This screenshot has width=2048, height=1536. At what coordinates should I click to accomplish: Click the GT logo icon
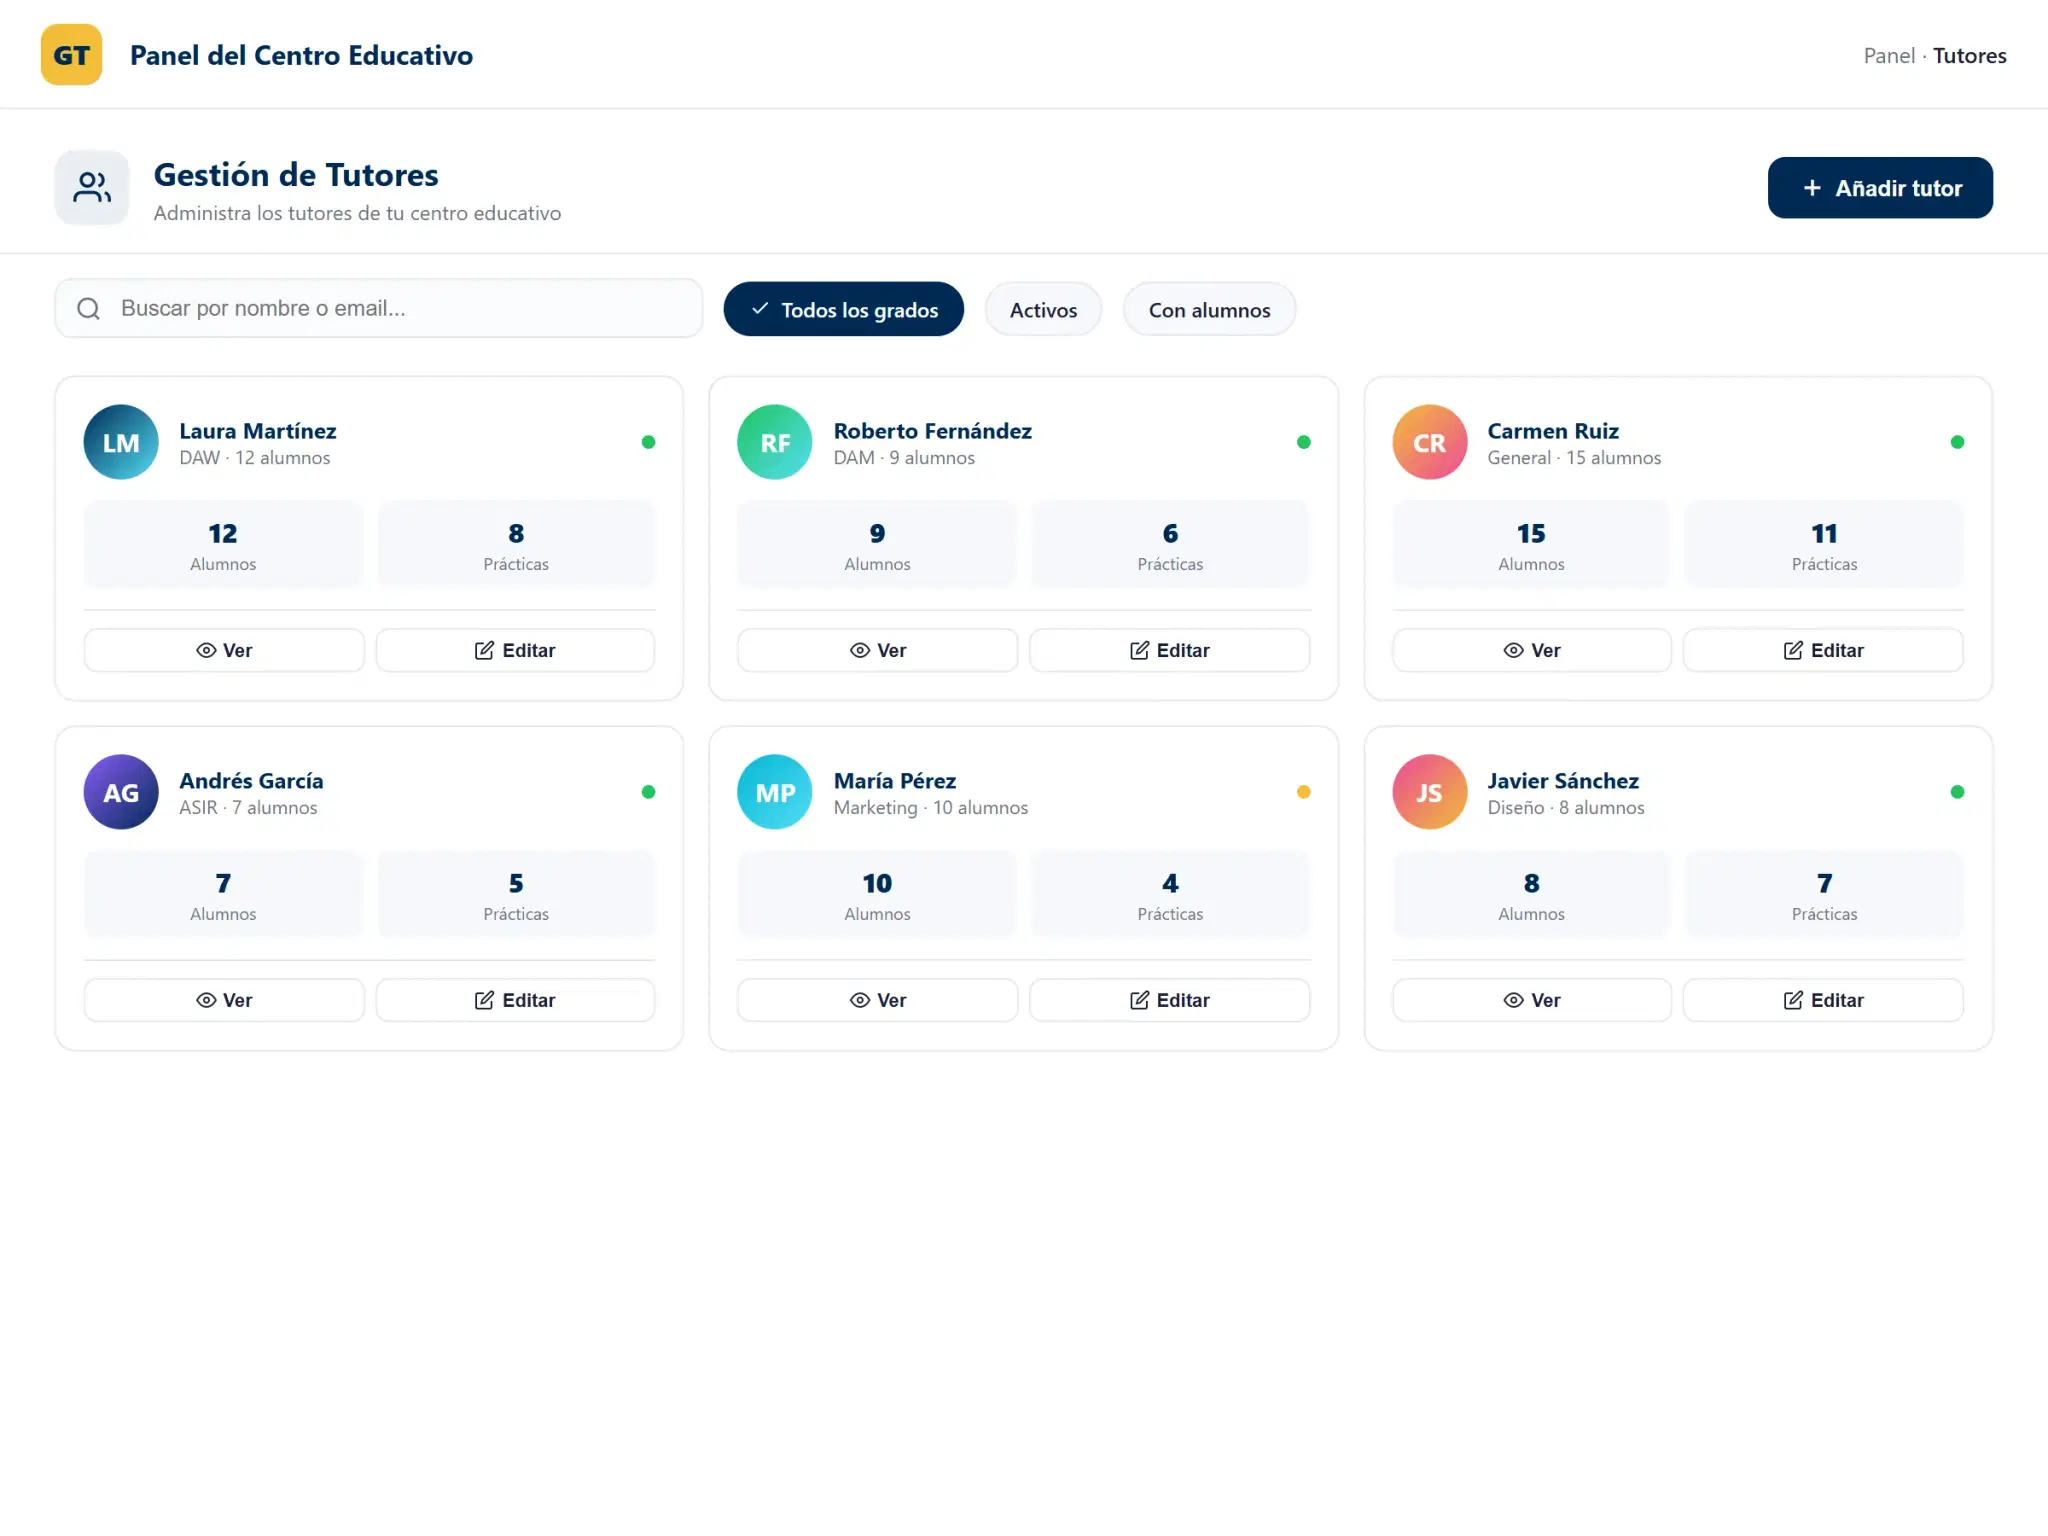click(71, 55)
